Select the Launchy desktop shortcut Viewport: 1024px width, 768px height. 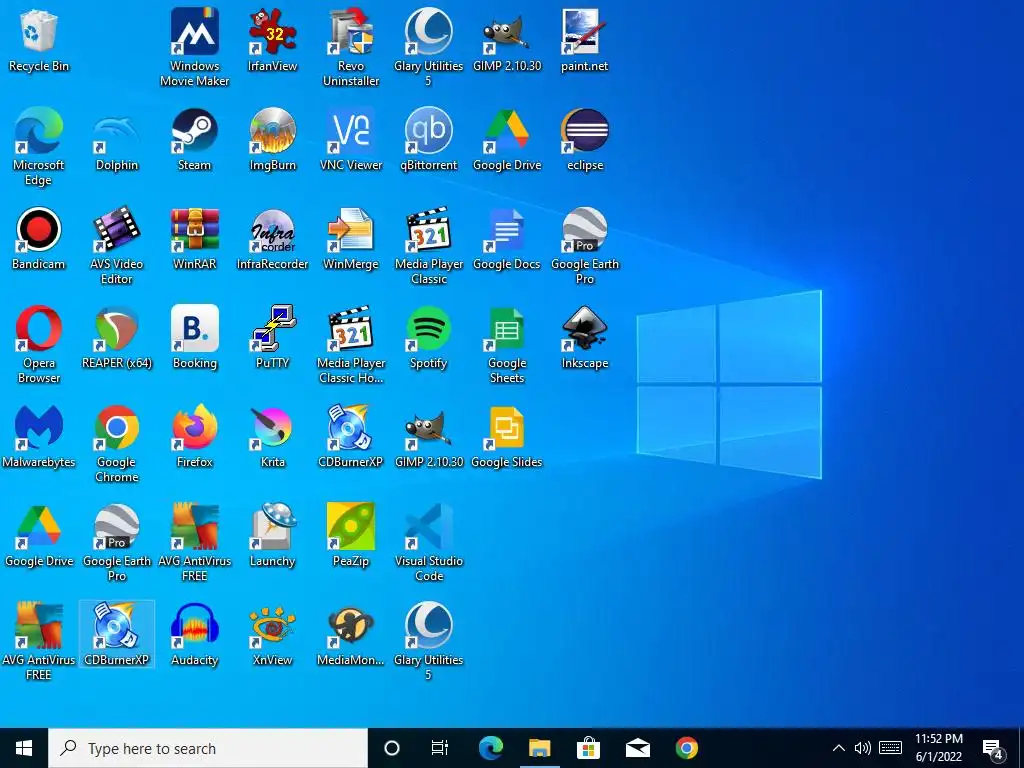tap(272, 536)
